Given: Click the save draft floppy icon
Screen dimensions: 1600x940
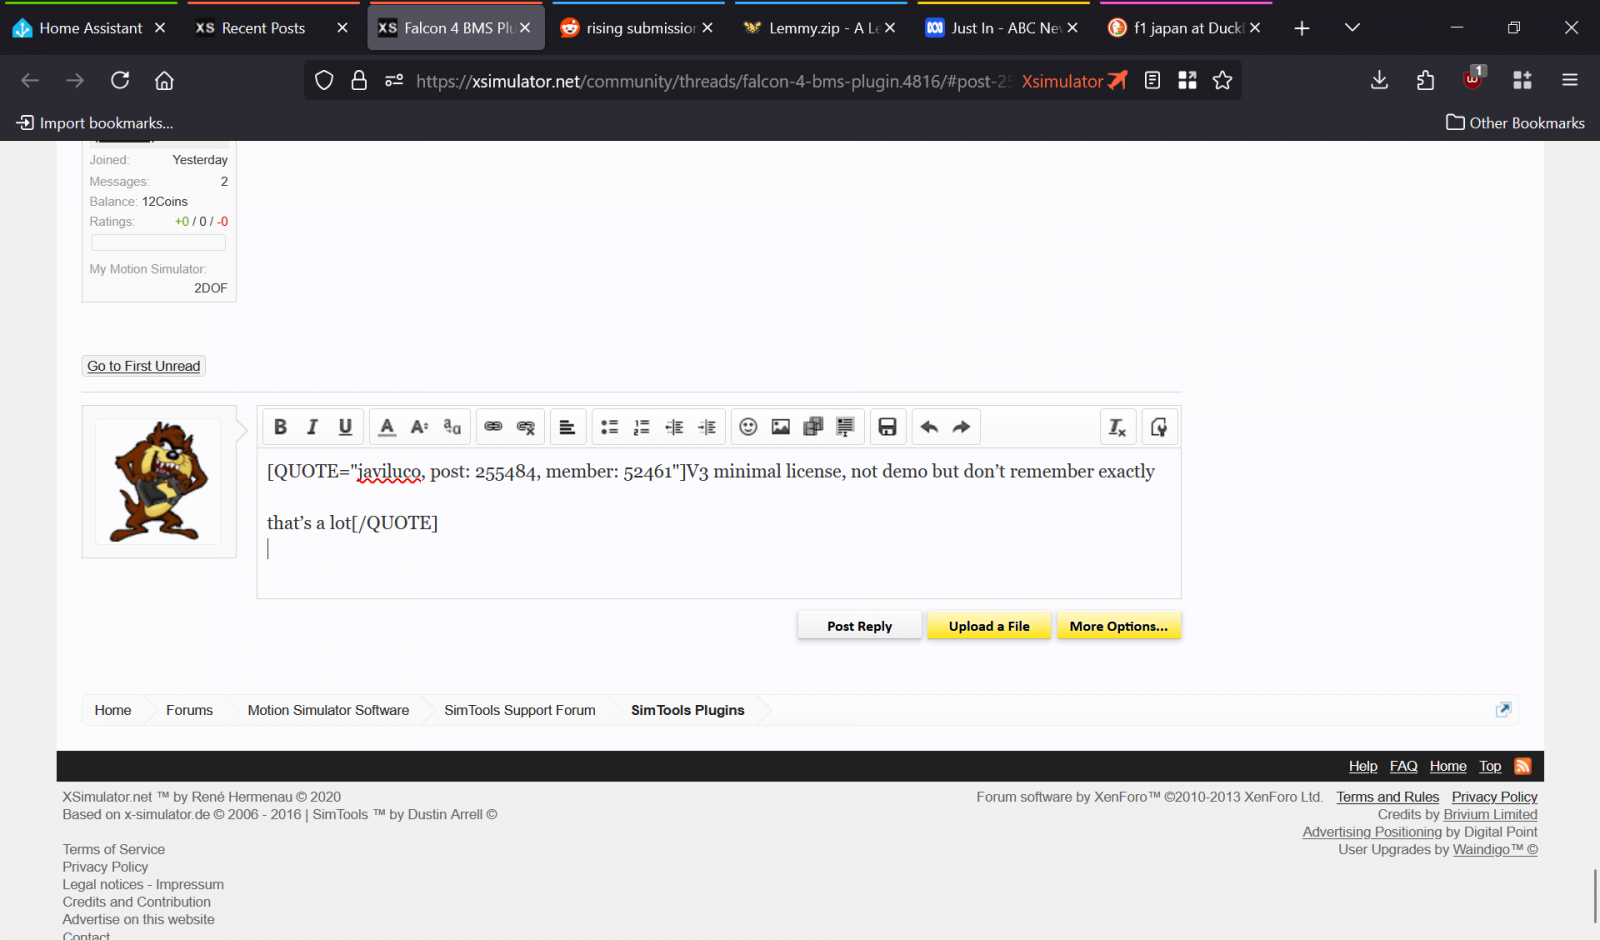Looking at the screenshot, I should coord(887,427).
